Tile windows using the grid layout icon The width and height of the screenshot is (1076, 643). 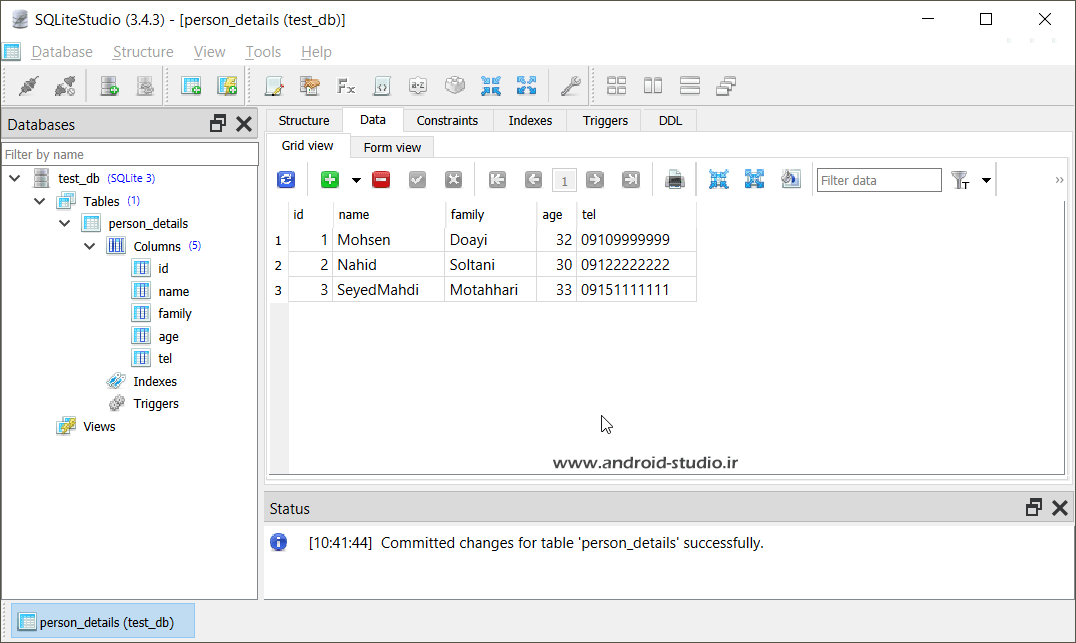tap(616, 86)
